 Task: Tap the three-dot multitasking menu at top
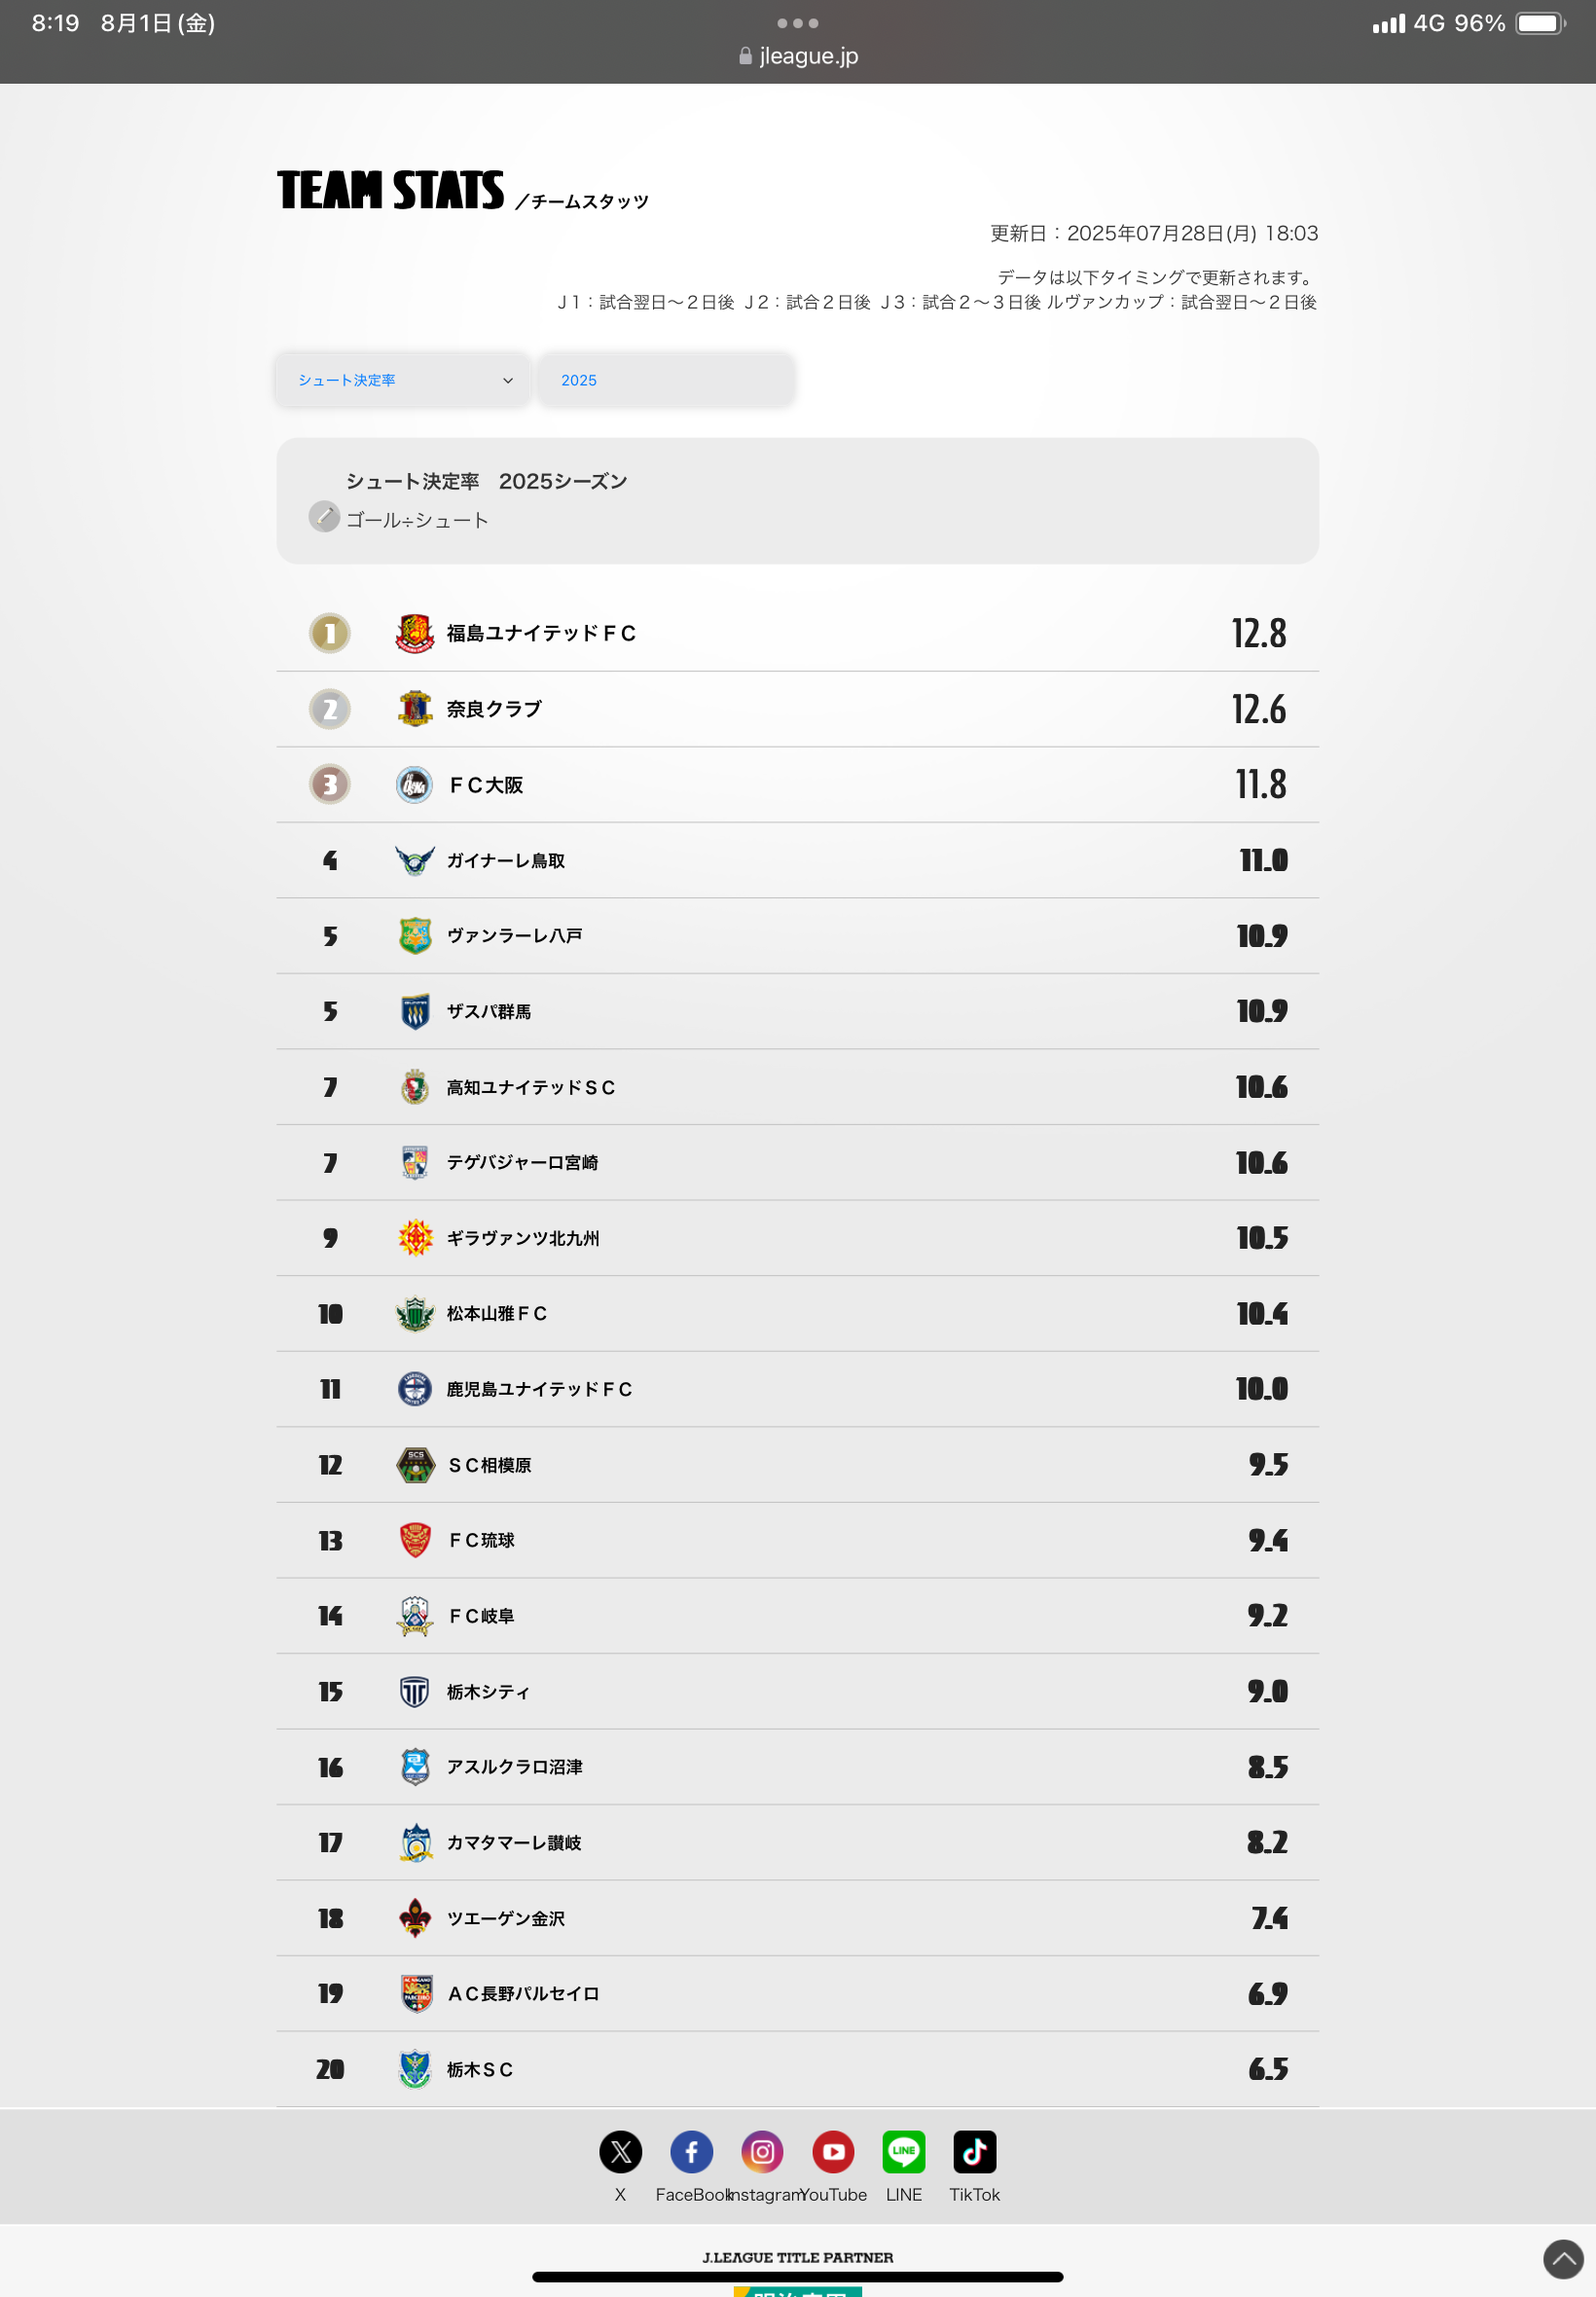pos(798,22)
